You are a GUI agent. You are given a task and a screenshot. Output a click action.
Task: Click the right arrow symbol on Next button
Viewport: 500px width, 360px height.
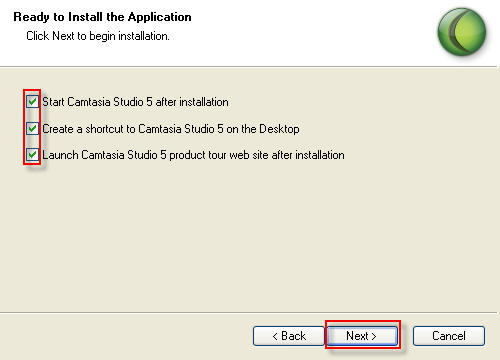(x=374, y=336)
